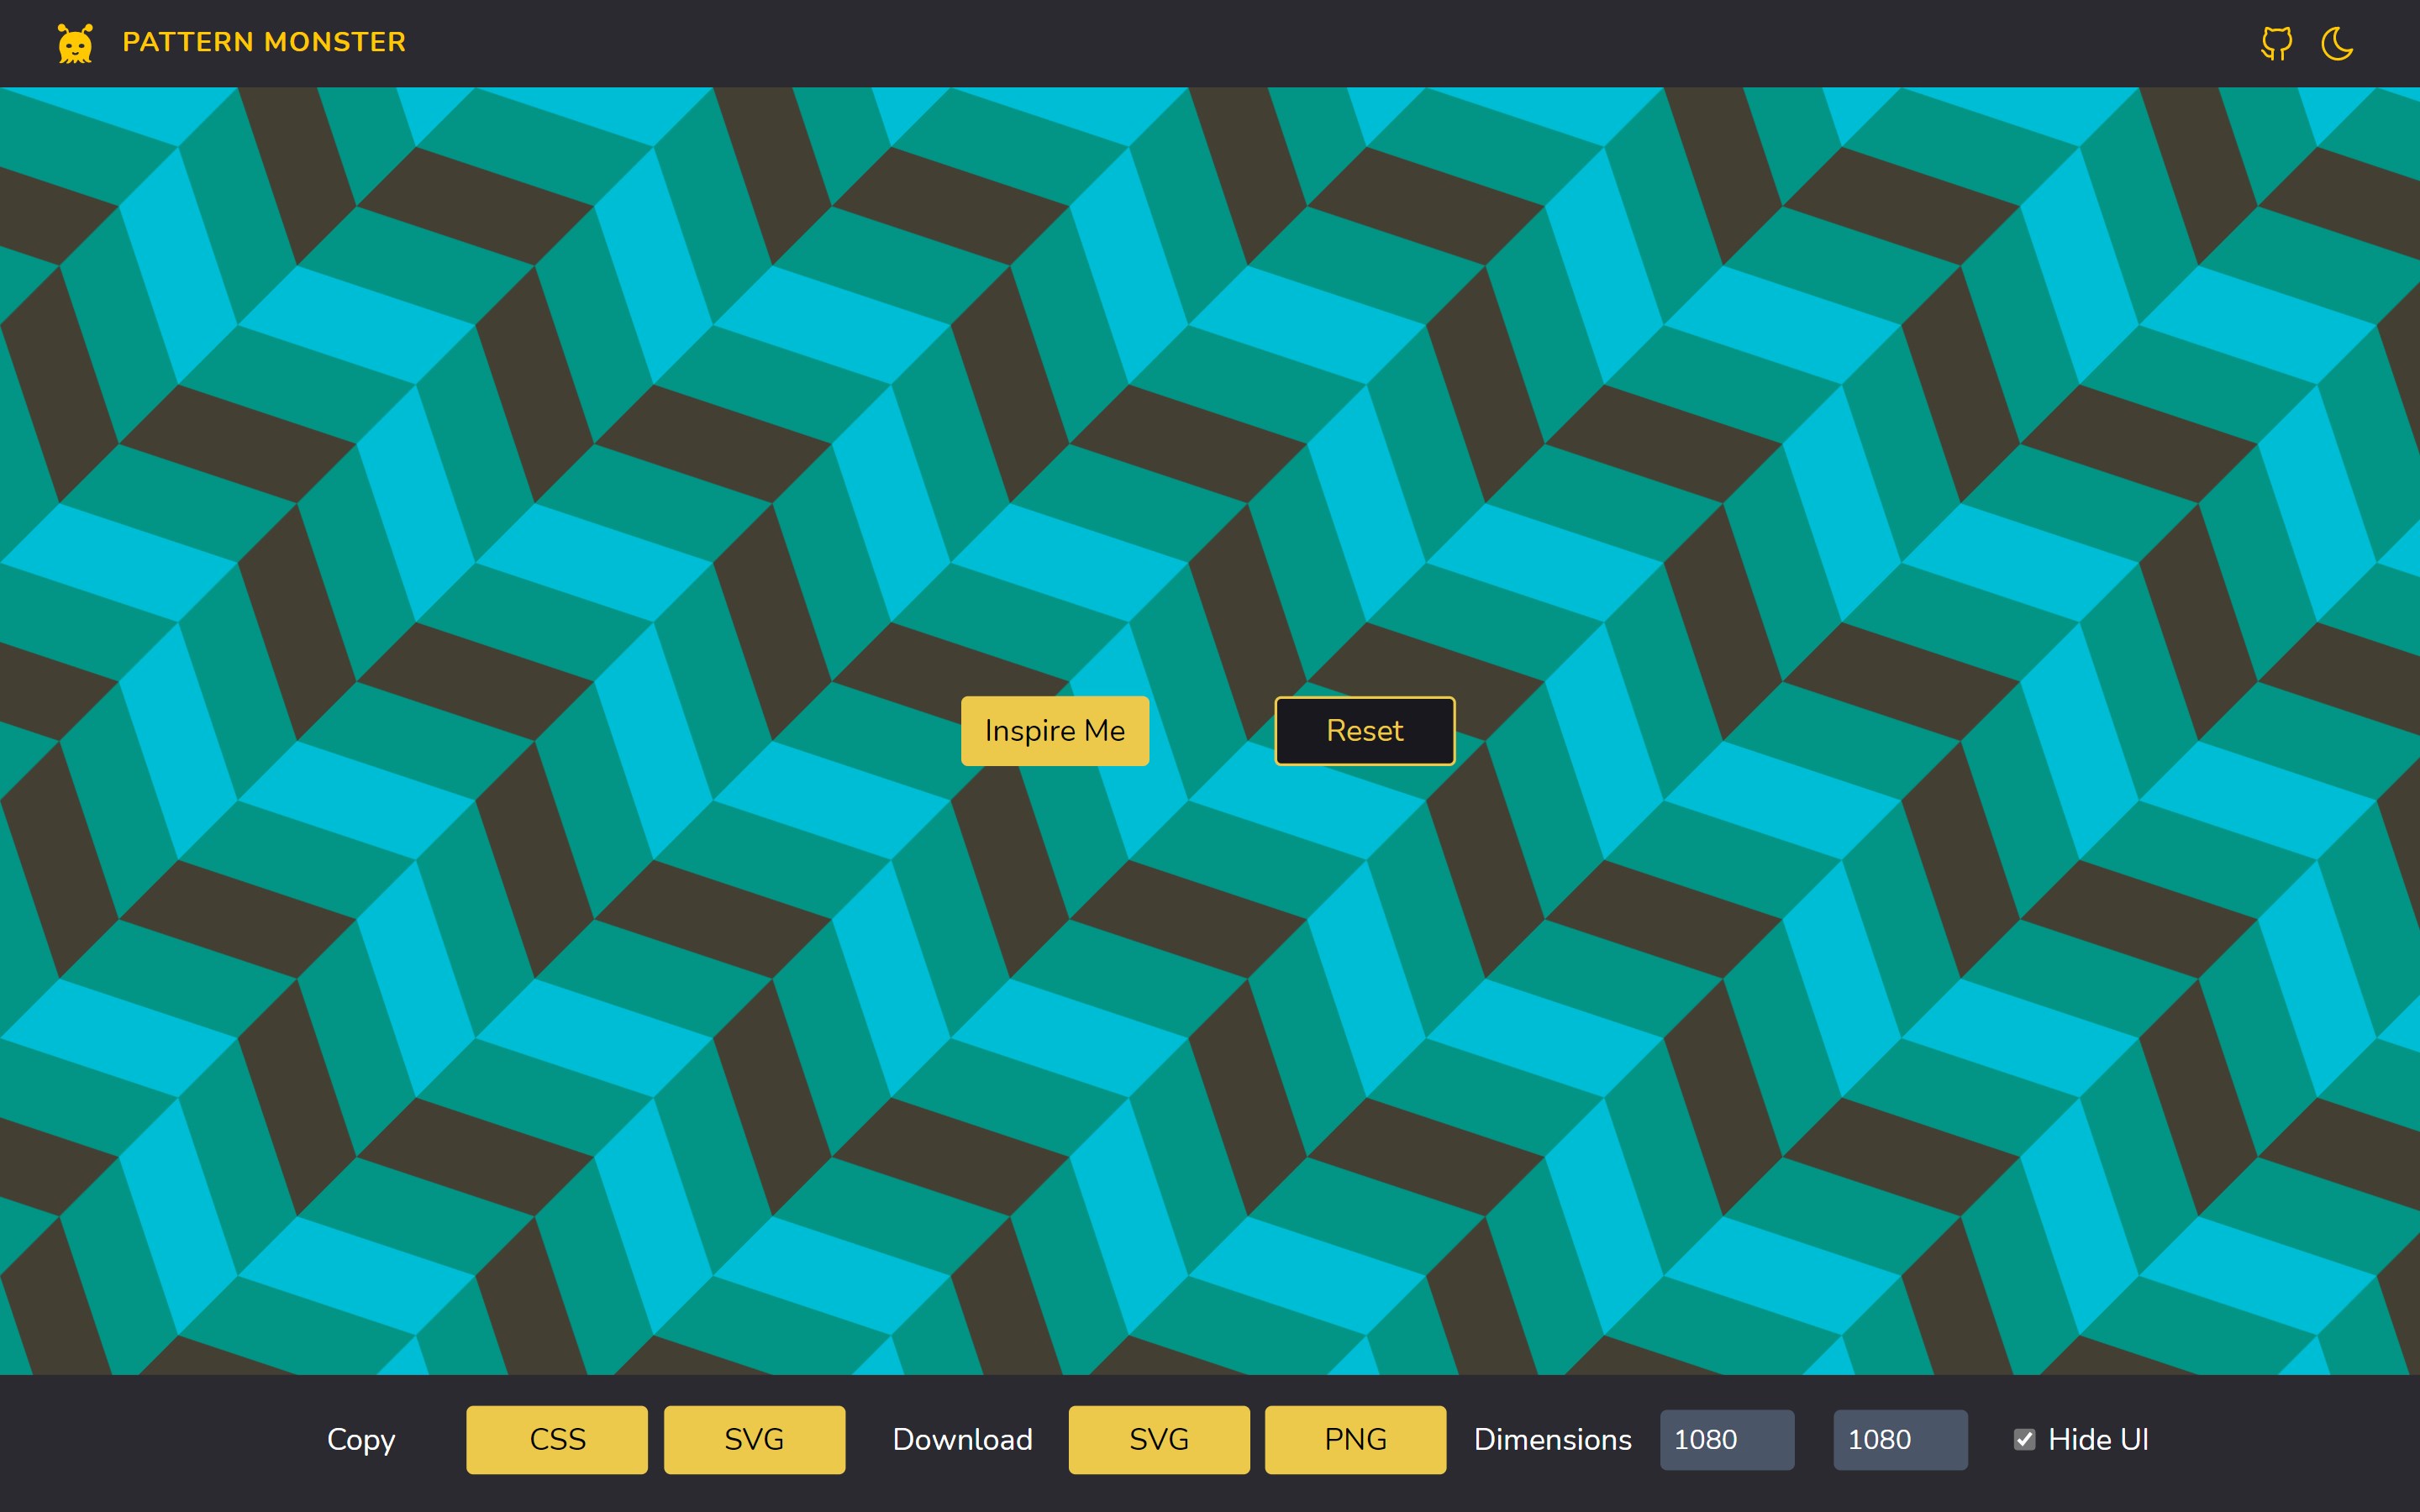Screen dimensions: 2420x1512
Task: Copy the pattern's SVG code
Action: tap(754, 1439)
